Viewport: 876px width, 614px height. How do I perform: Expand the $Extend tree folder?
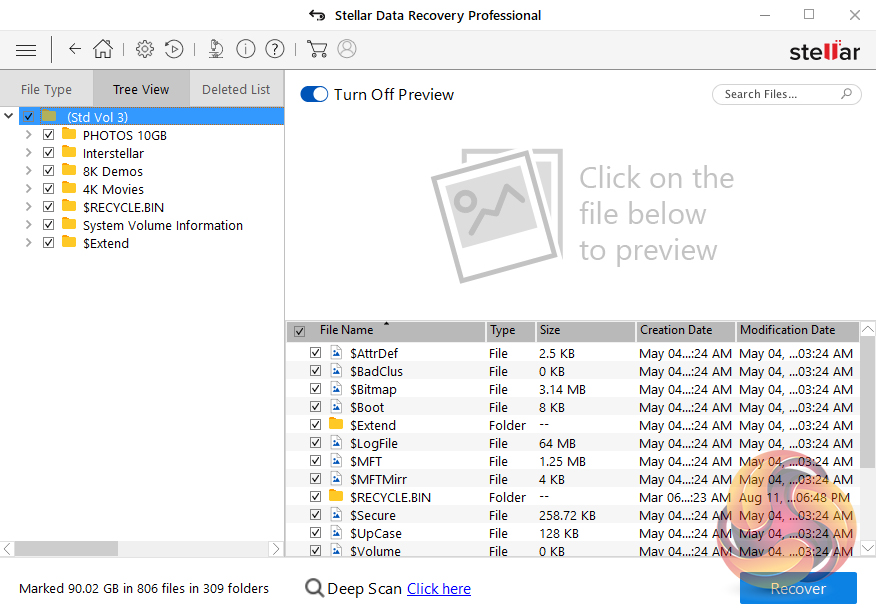[x=28, y=242]
